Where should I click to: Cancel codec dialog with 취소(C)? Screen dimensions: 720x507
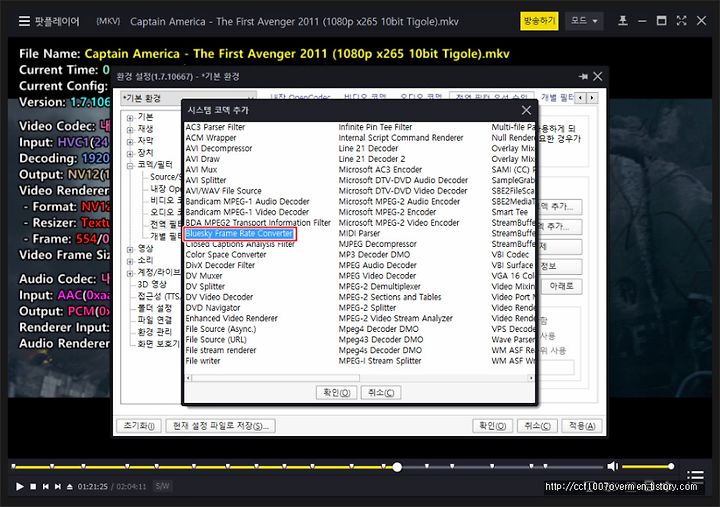pyautogui.click(x=381, y=393)
